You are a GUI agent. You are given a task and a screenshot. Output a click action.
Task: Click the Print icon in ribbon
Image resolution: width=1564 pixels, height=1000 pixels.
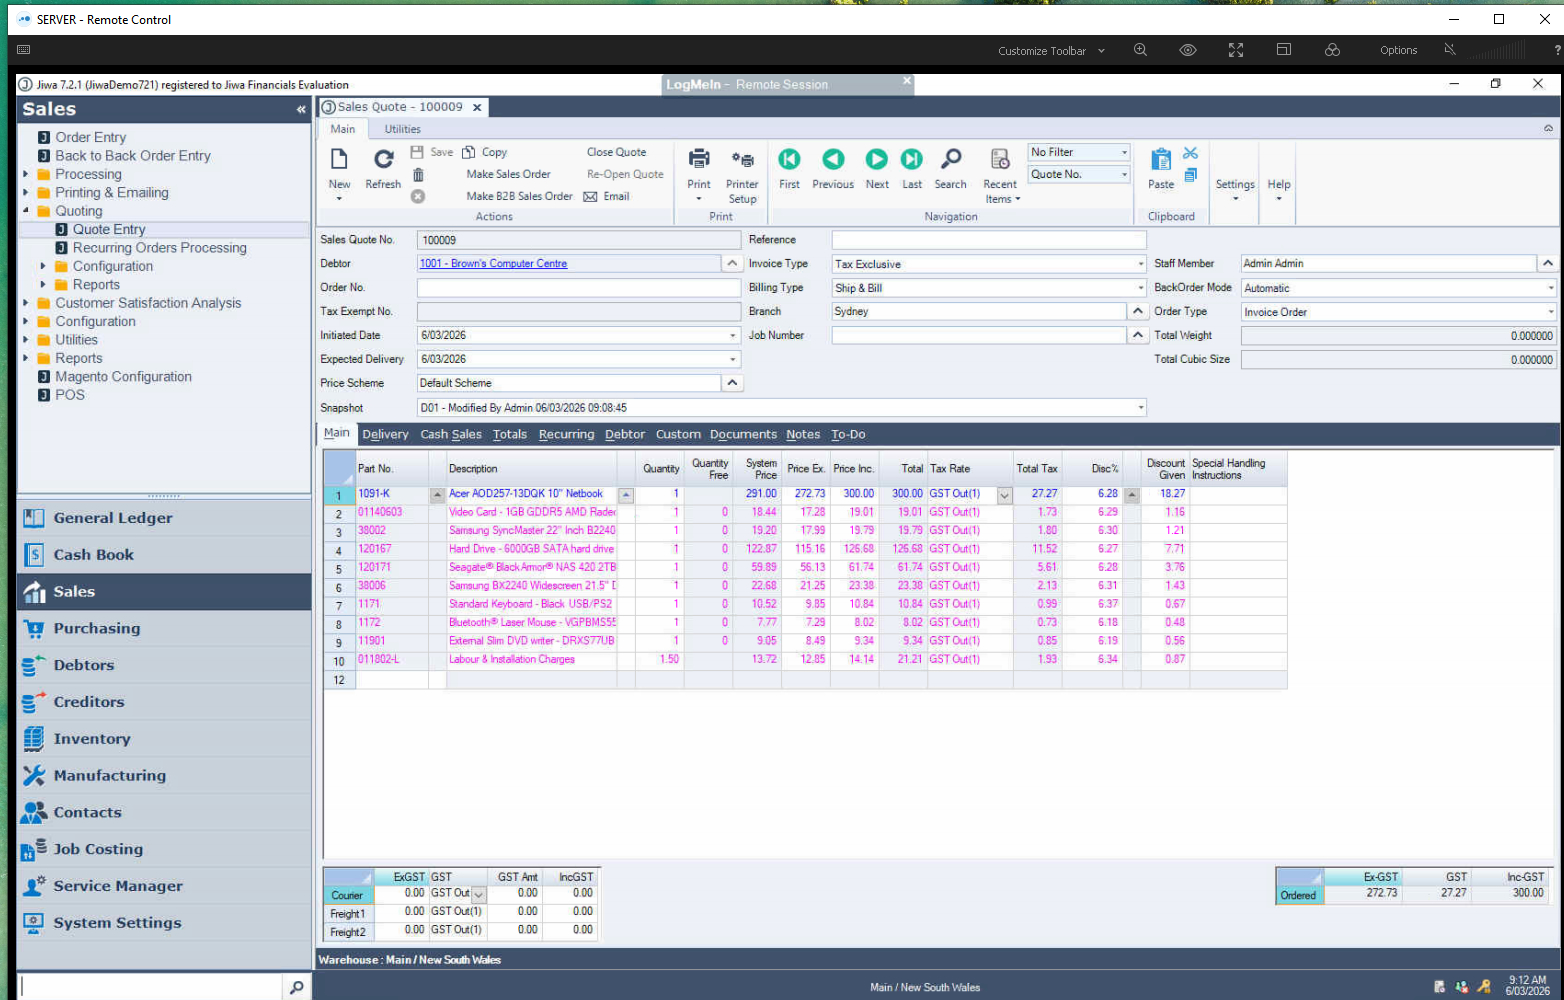[x=699, y=160]
